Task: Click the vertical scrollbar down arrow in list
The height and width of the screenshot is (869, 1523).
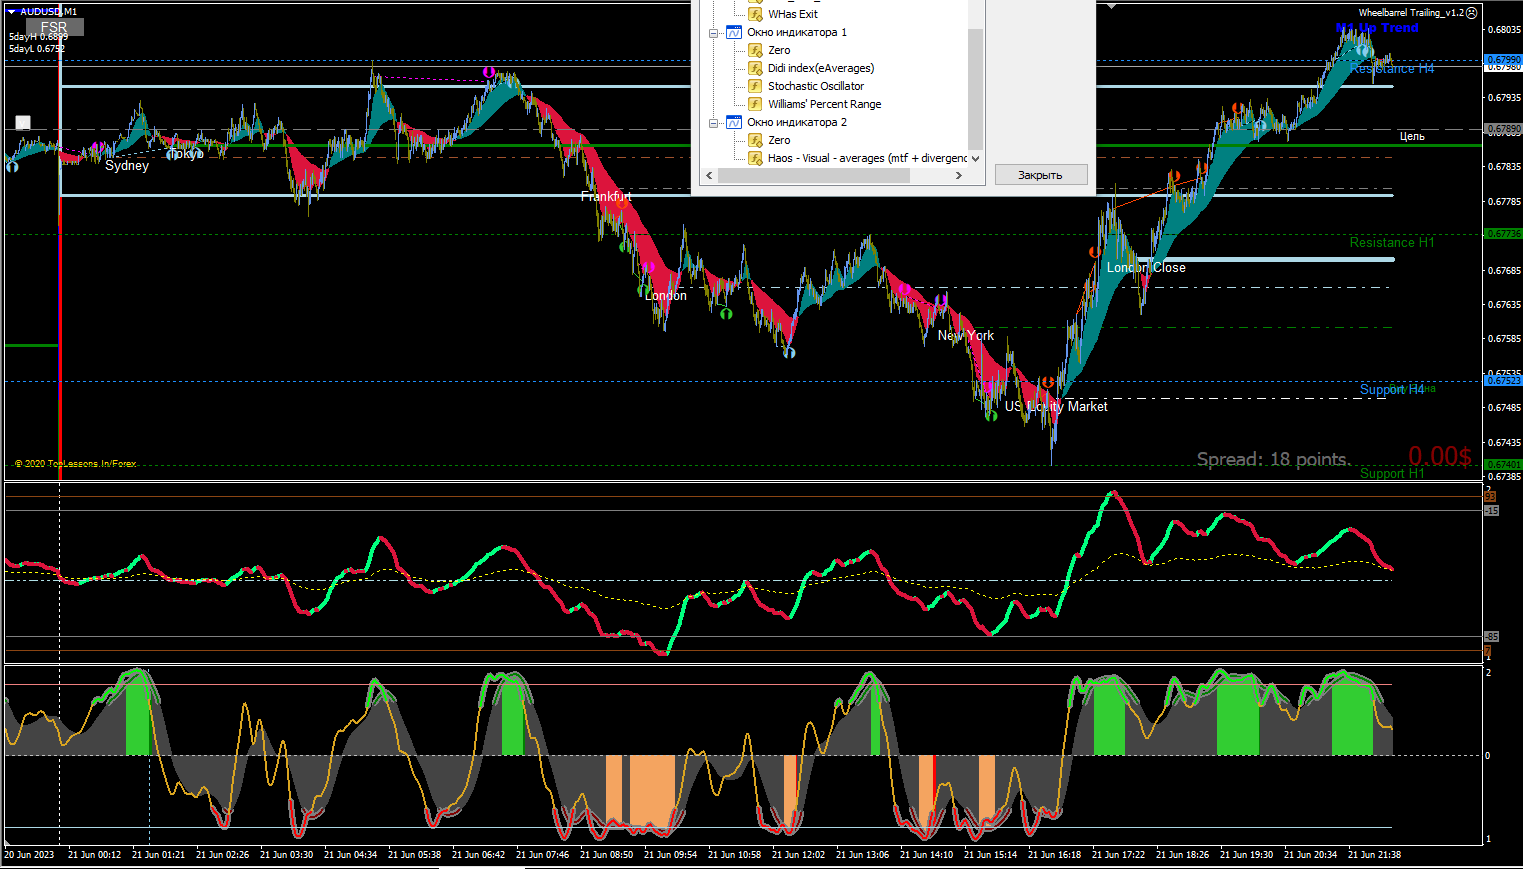Action: click(x=975, y=158)
